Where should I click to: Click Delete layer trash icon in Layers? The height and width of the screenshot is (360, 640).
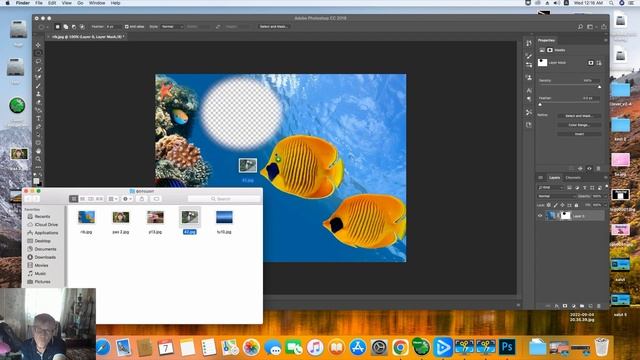(x=599, y=306)
